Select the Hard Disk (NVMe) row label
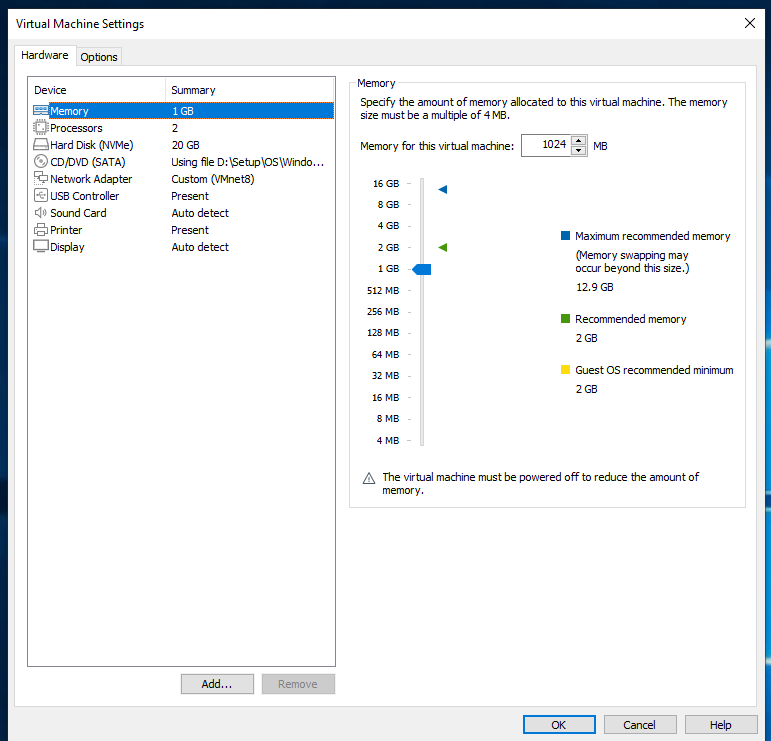Screen dimensions: 771x741 coord(92,145)
